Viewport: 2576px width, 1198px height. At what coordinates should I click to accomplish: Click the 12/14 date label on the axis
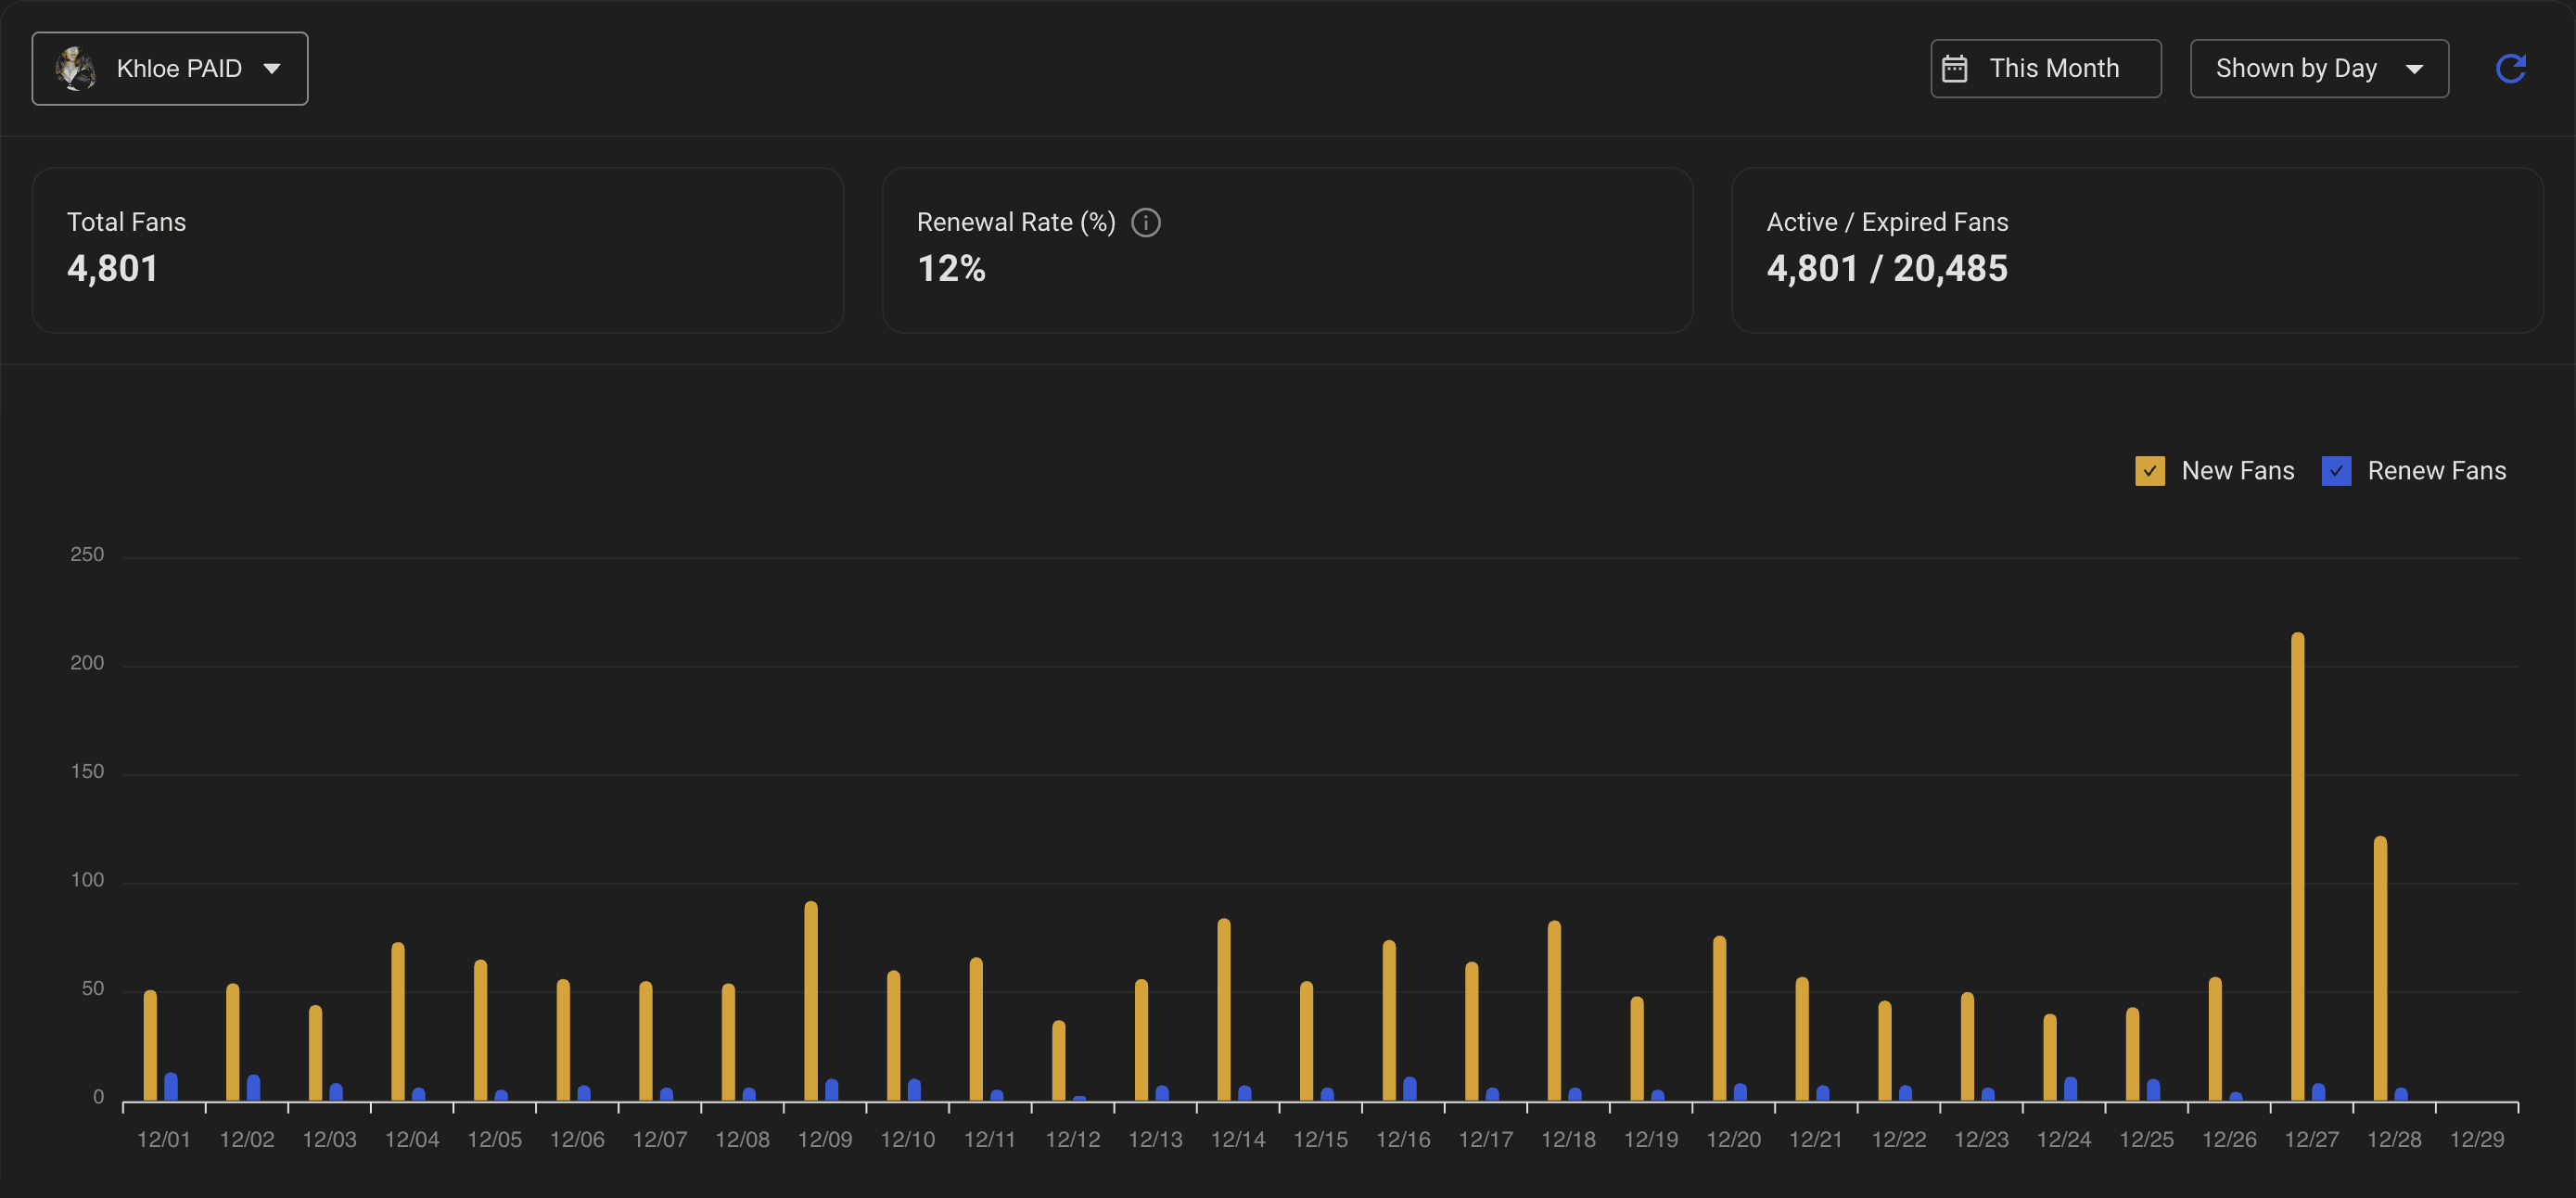pos(1239,1138)
